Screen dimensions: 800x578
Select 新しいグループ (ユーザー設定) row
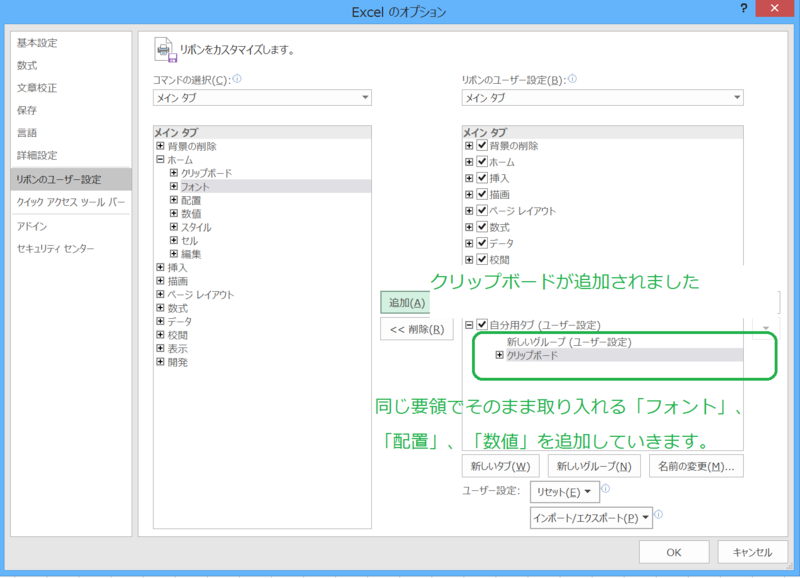click(569, 342)
